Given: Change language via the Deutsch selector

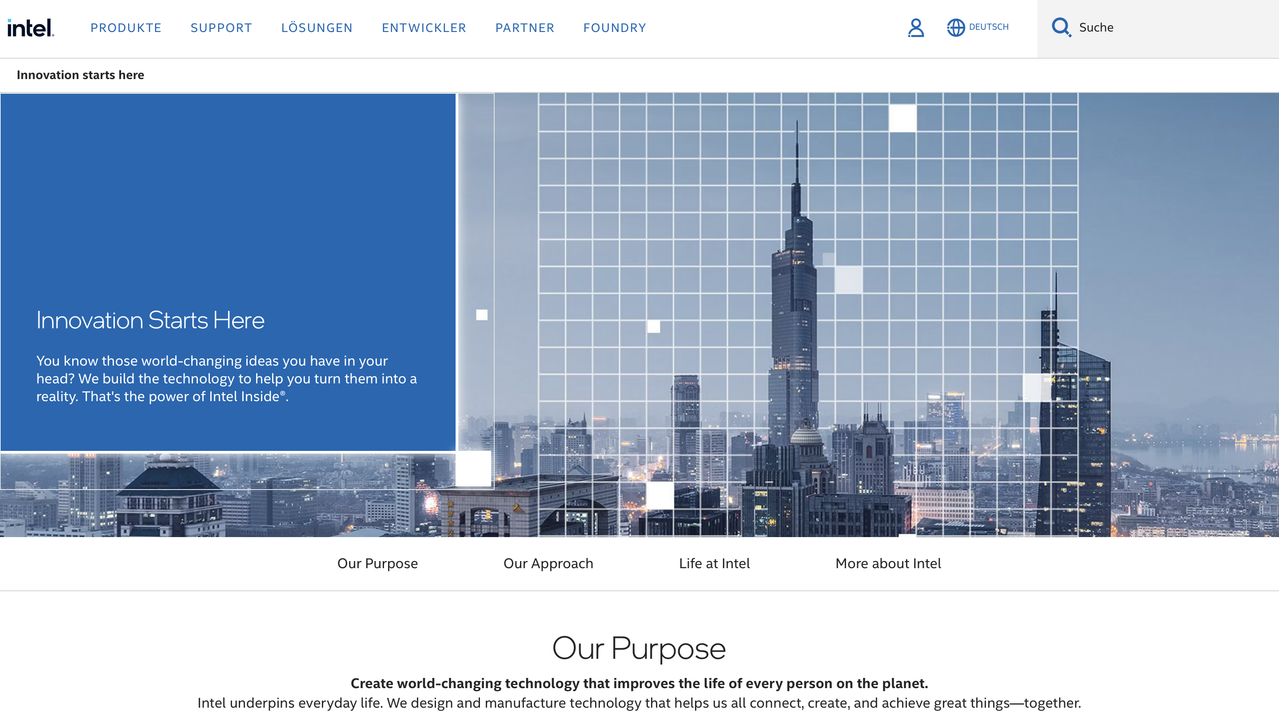Looking at the screenshot, I should click(x=989, y=27).
